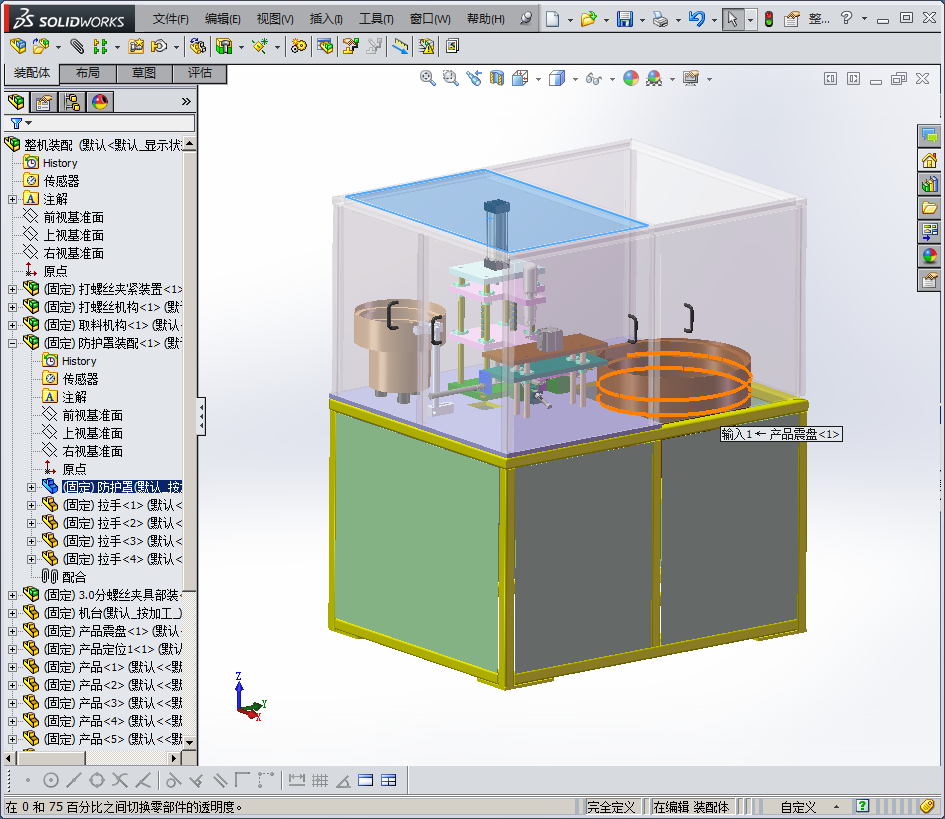Viewport: 945px width, 819px height.
Task: Click the Undo arrow icon
Action: [697, 19]
